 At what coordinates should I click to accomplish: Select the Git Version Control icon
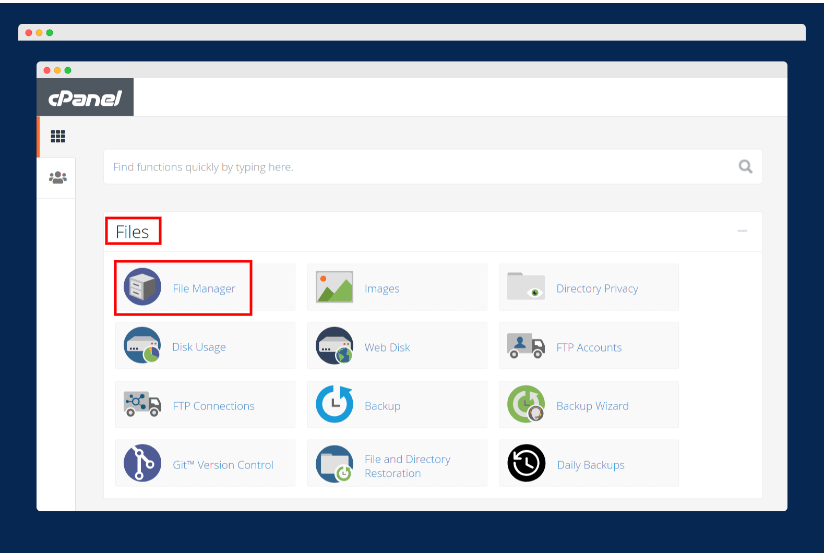tap(142, 464)
